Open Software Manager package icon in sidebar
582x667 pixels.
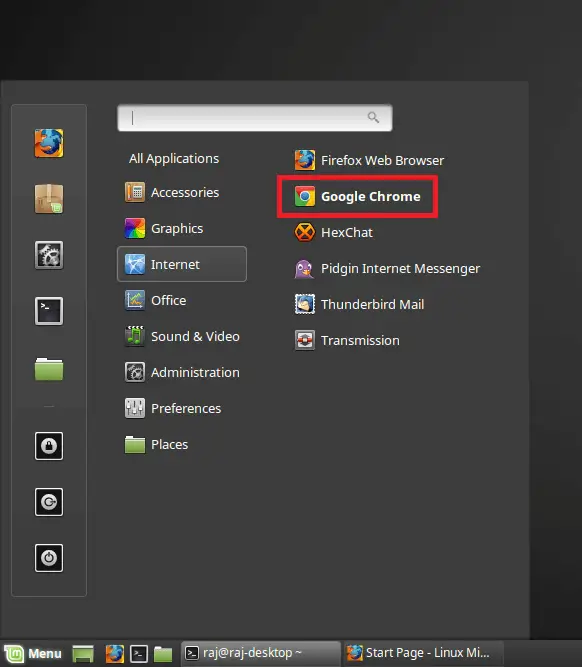[x=49, y=199]
